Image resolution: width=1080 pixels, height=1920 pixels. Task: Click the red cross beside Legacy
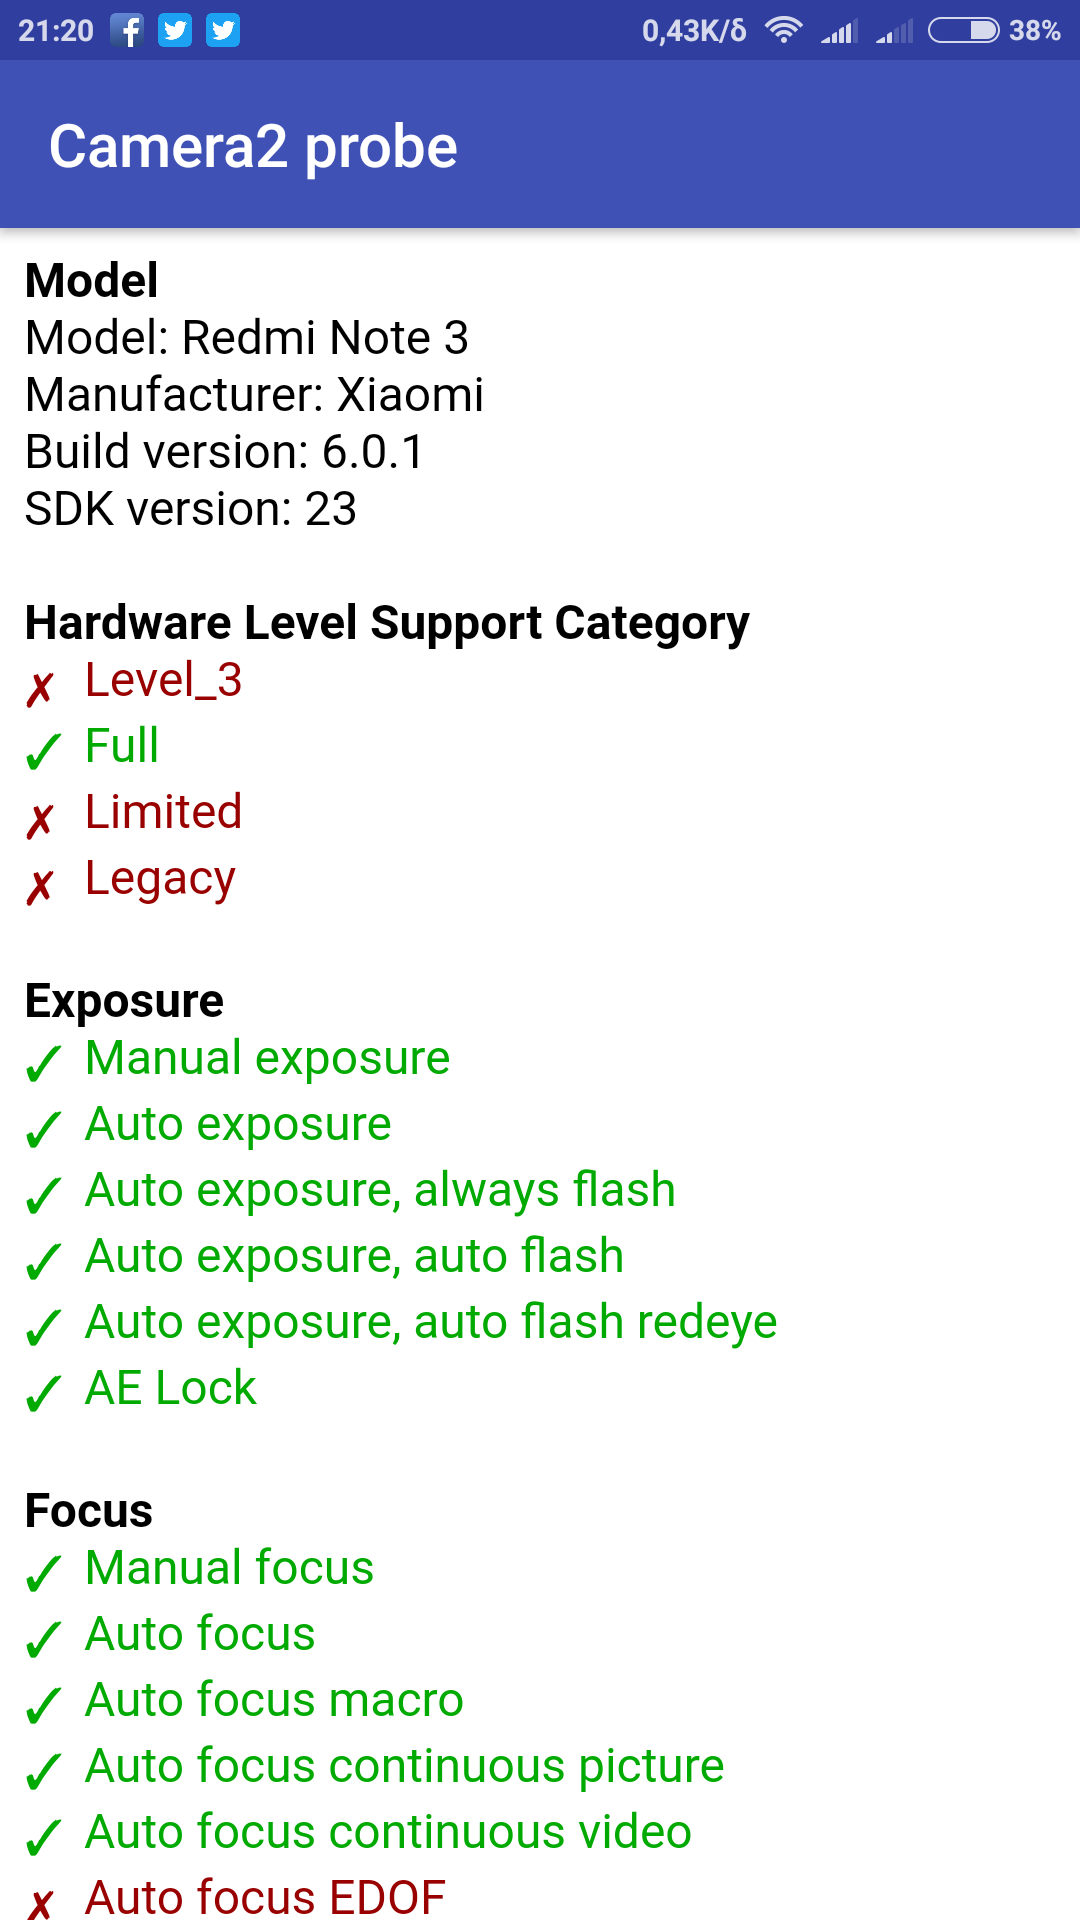click(40, 887)
